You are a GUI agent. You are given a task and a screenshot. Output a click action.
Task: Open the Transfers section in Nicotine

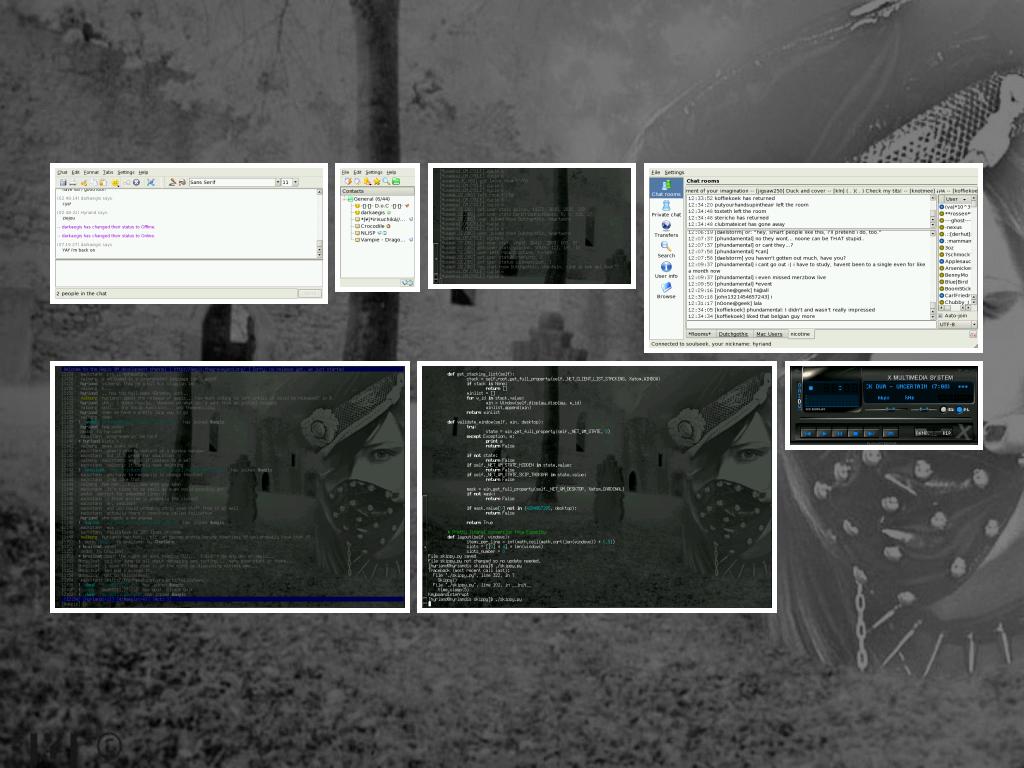point(665,229)
